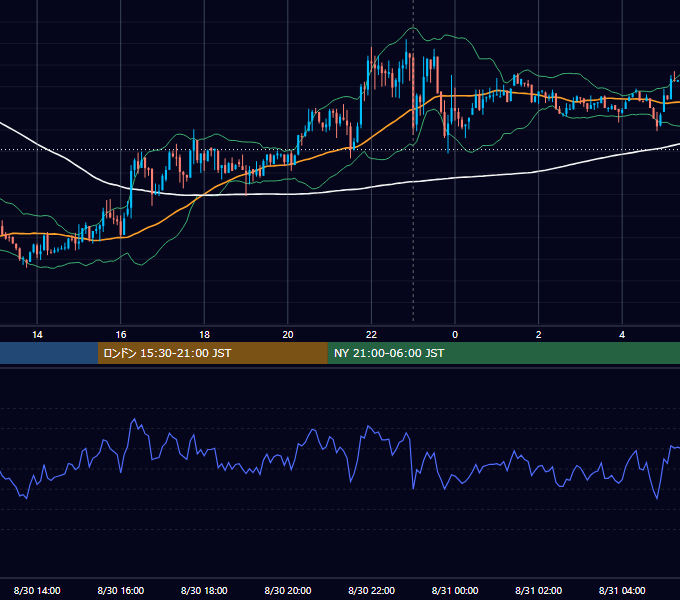Click the 14 hour axis label

pos(37,335)
